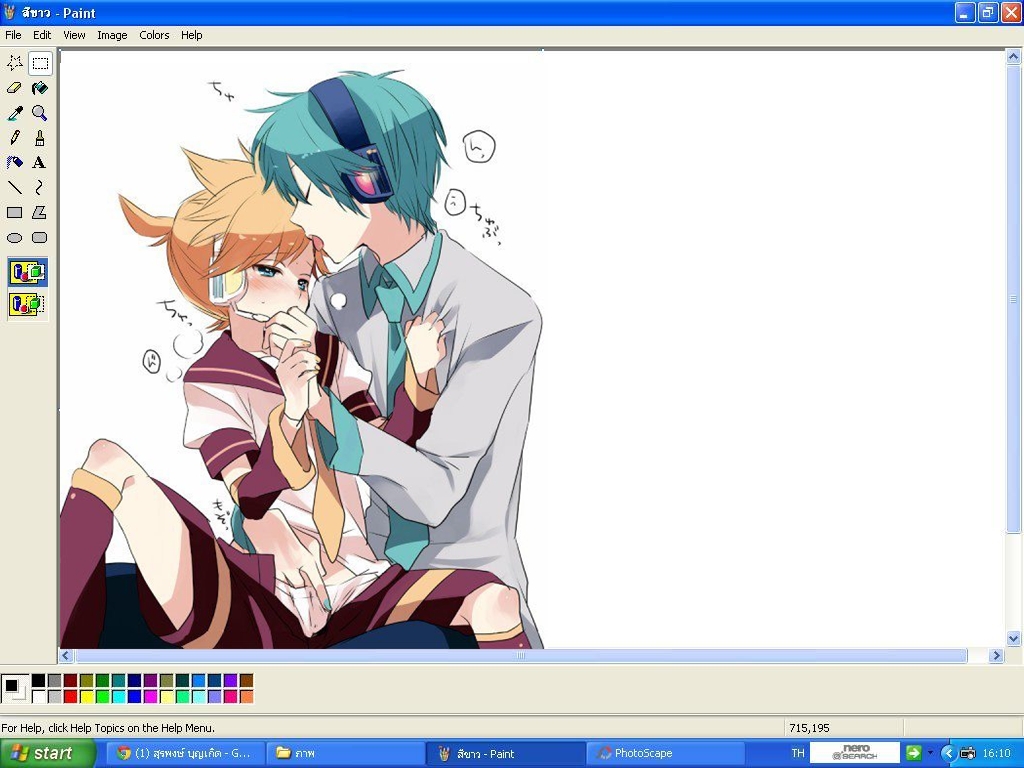Activate the Pick Color eyedropper
Viewport: 1024px width, 768px height.
pyautogui.click(x=14, y=113)
